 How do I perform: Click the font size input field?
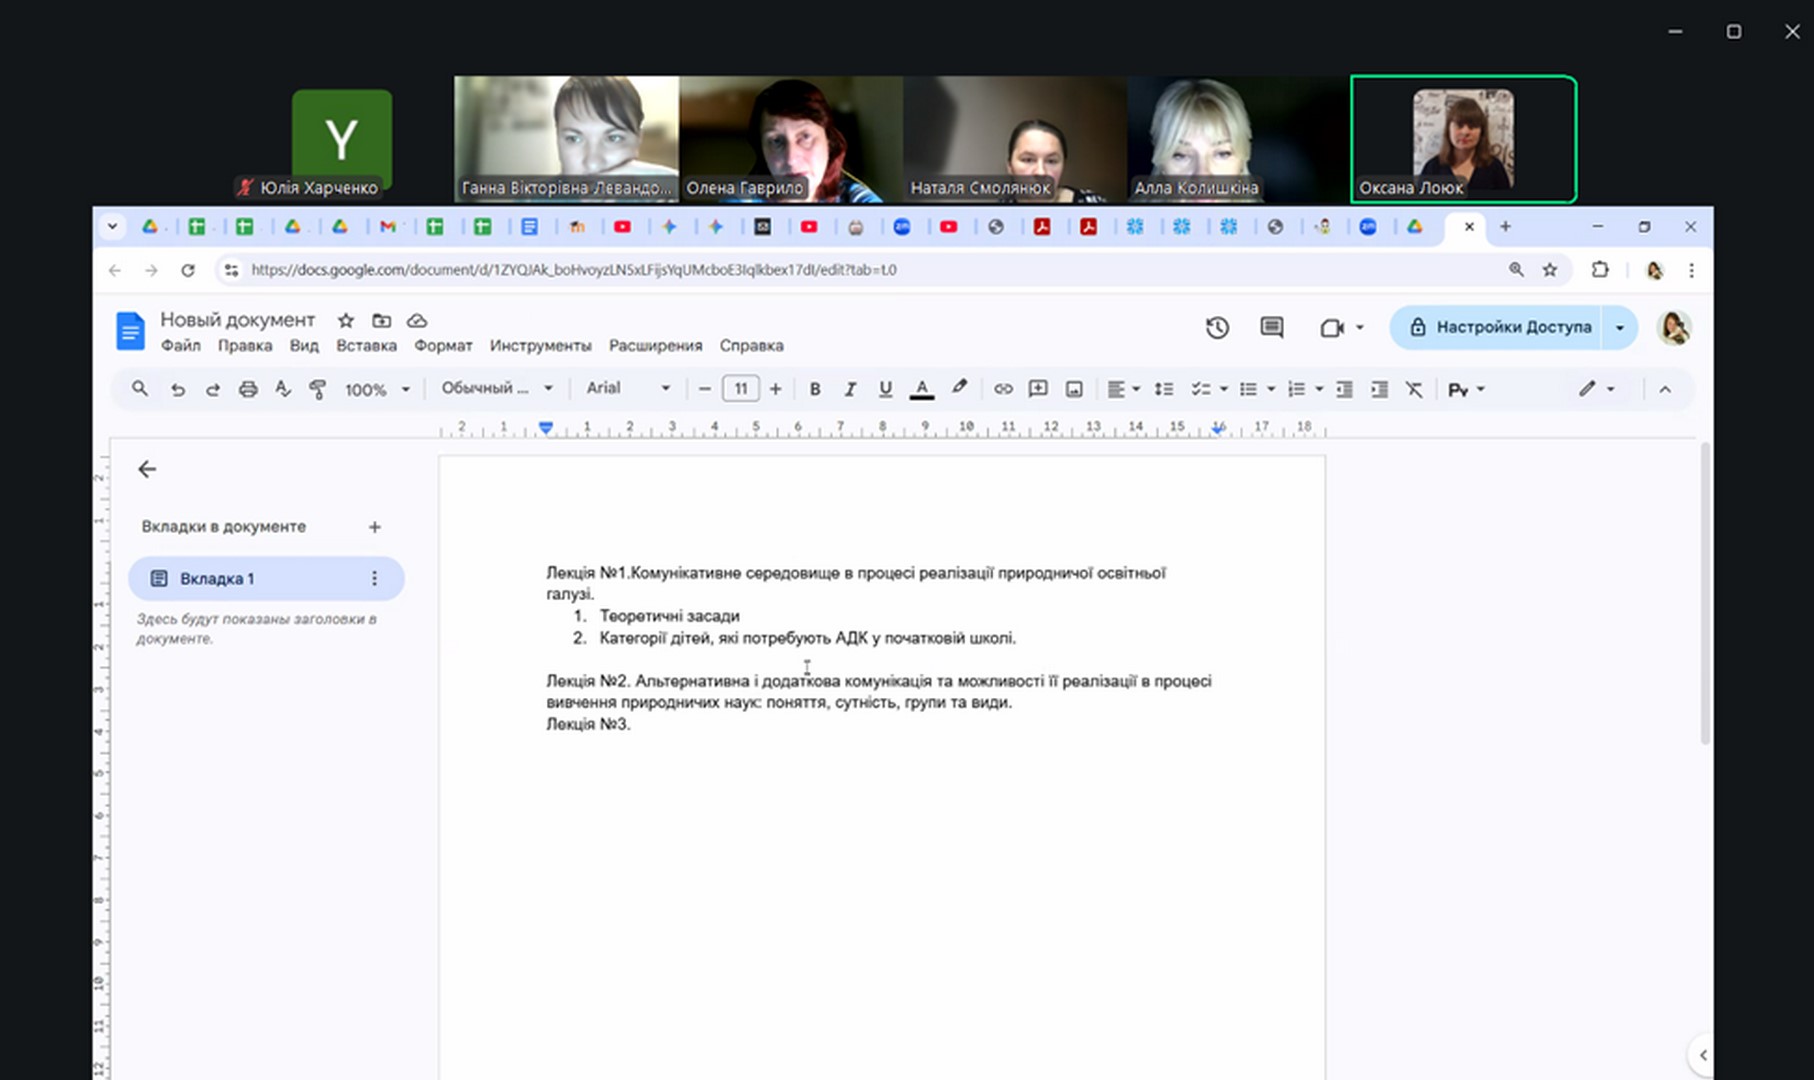[740, 389]
